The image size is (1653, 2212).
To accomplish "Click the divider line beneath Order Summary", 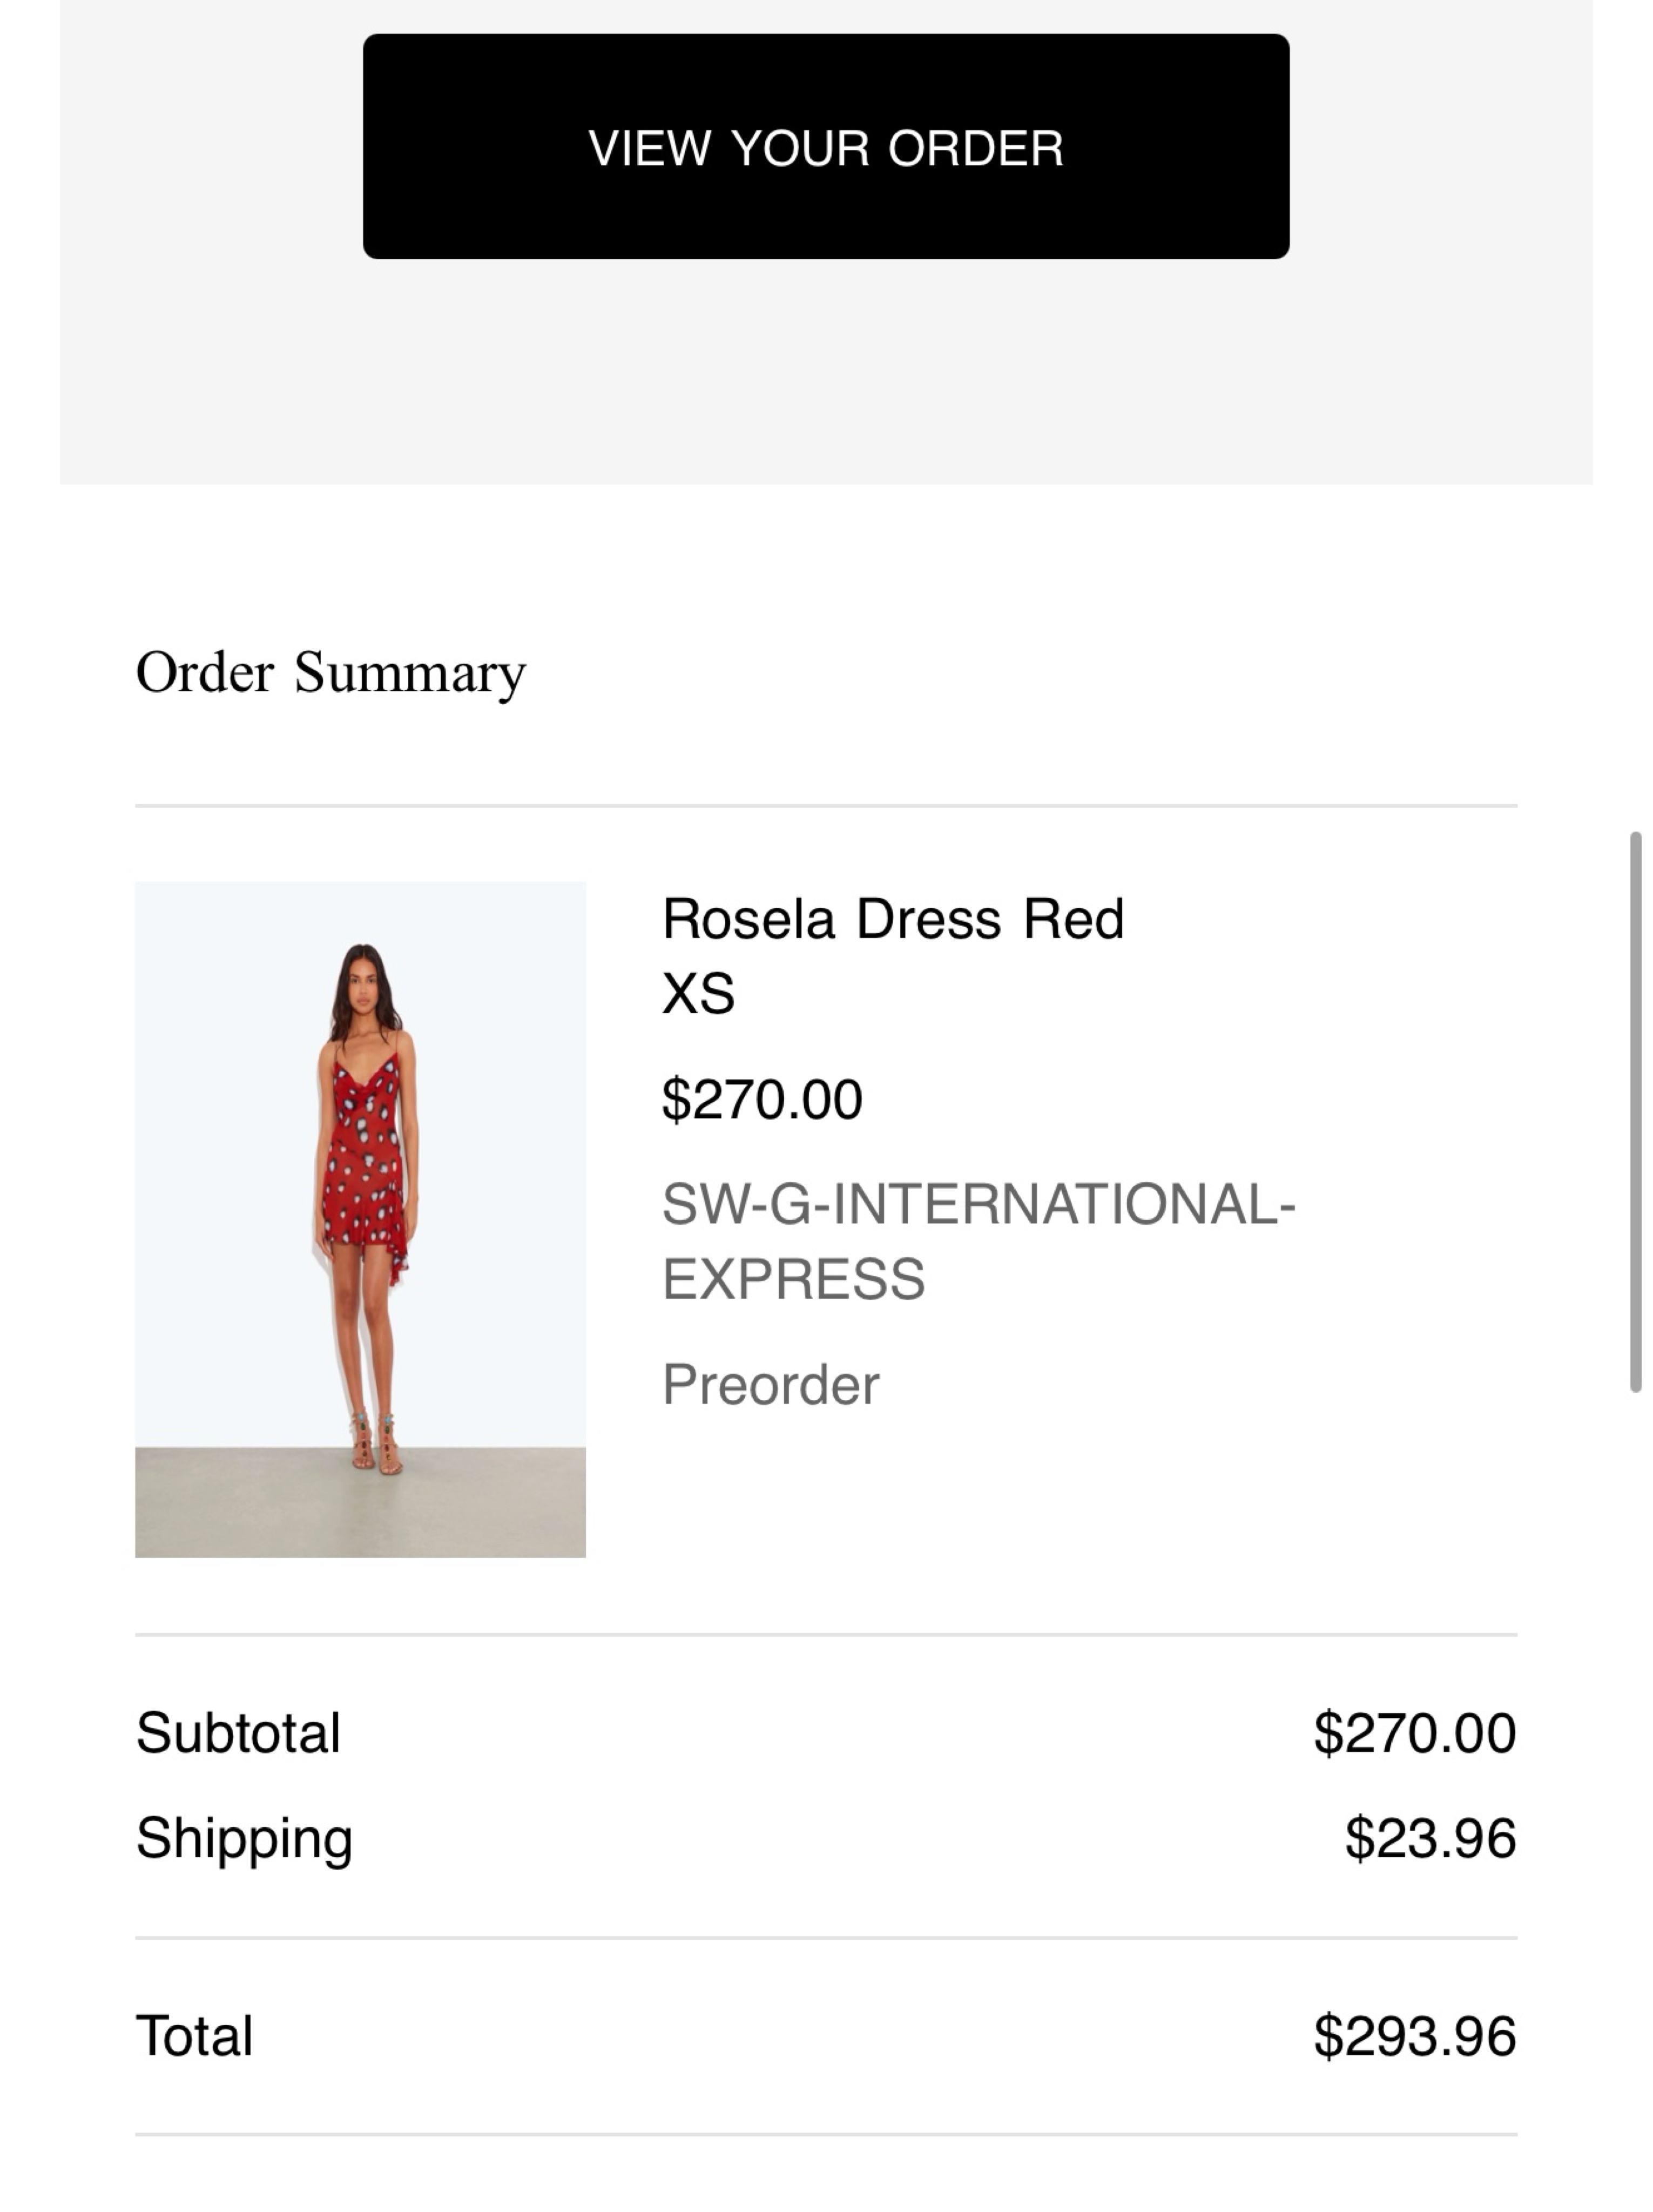I will tap(826, 805).
